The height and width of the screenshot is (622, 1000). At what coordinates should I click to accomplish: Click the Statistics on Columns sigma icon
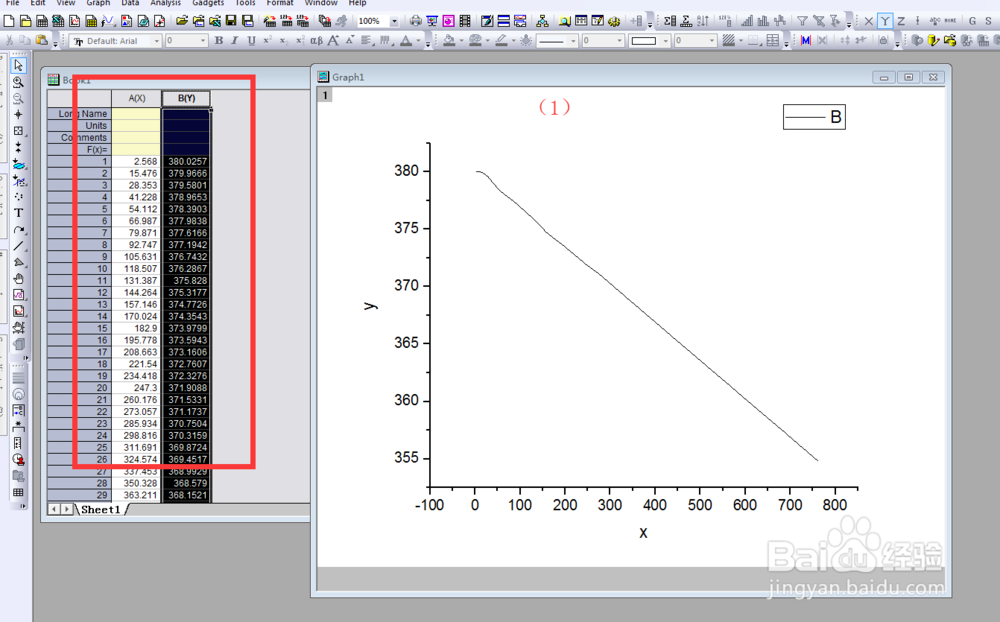tap(670, 21)
